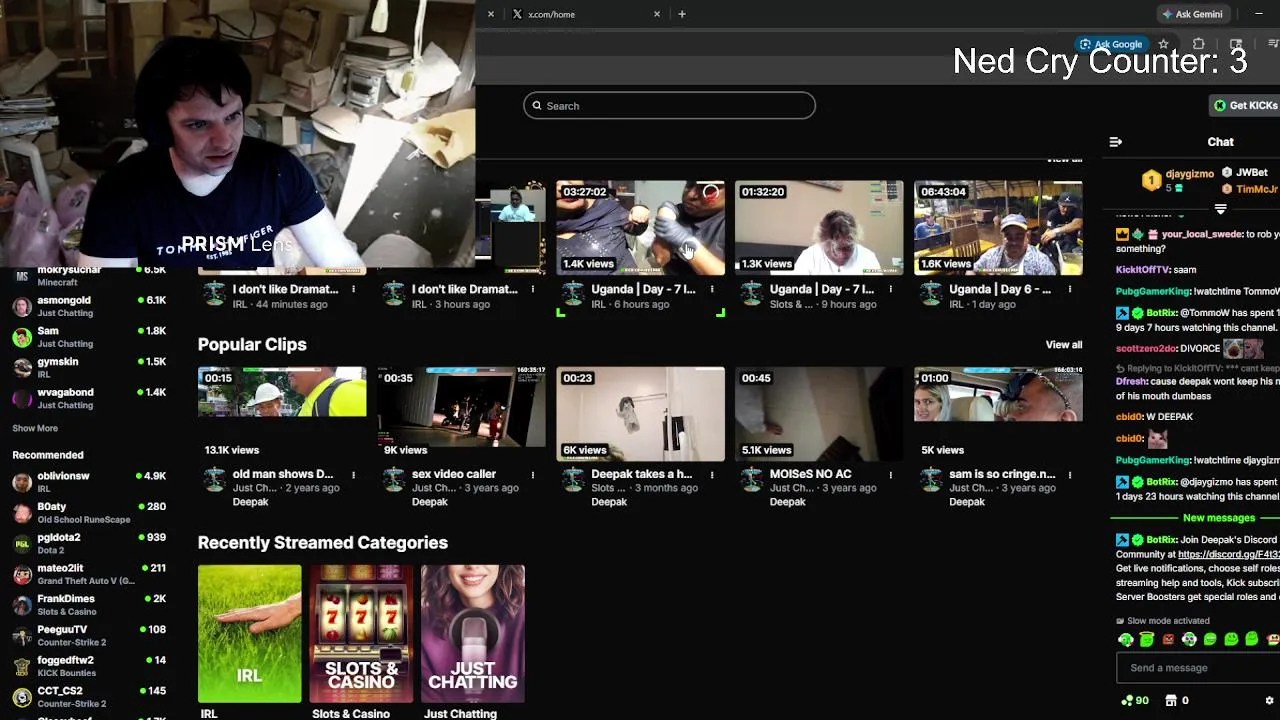Open options menu for the 44-minutes-ago video

[353, 290]
